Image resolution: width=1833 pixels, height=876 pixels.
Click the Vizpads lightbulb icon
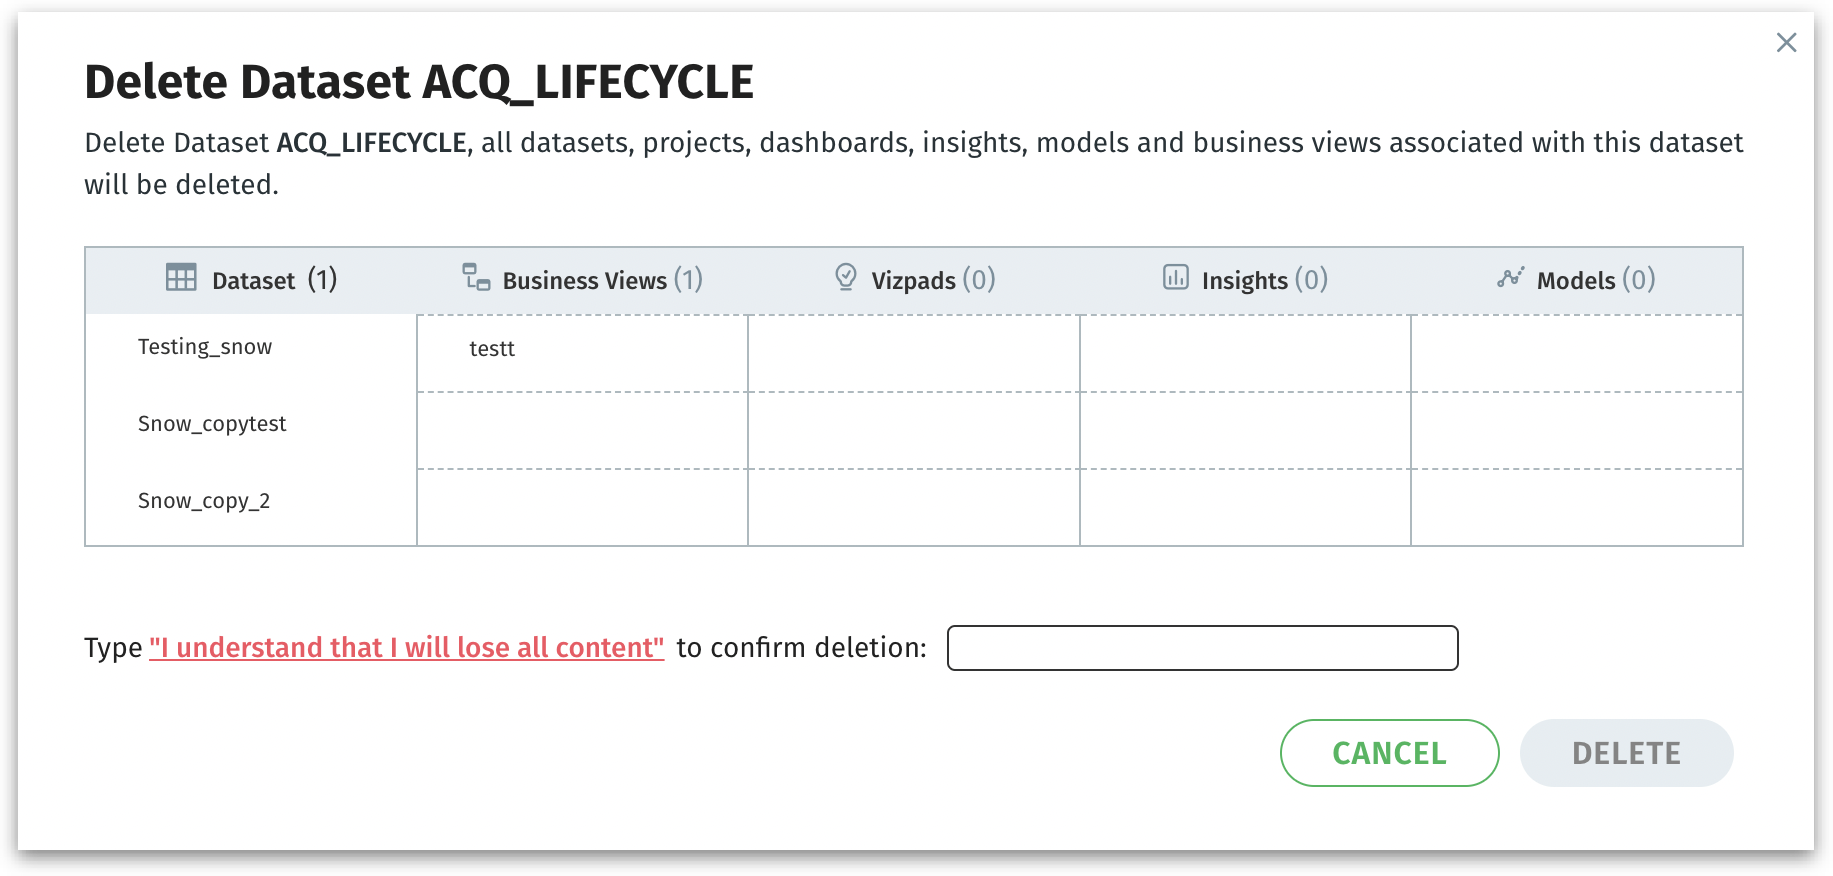point(846,277)
